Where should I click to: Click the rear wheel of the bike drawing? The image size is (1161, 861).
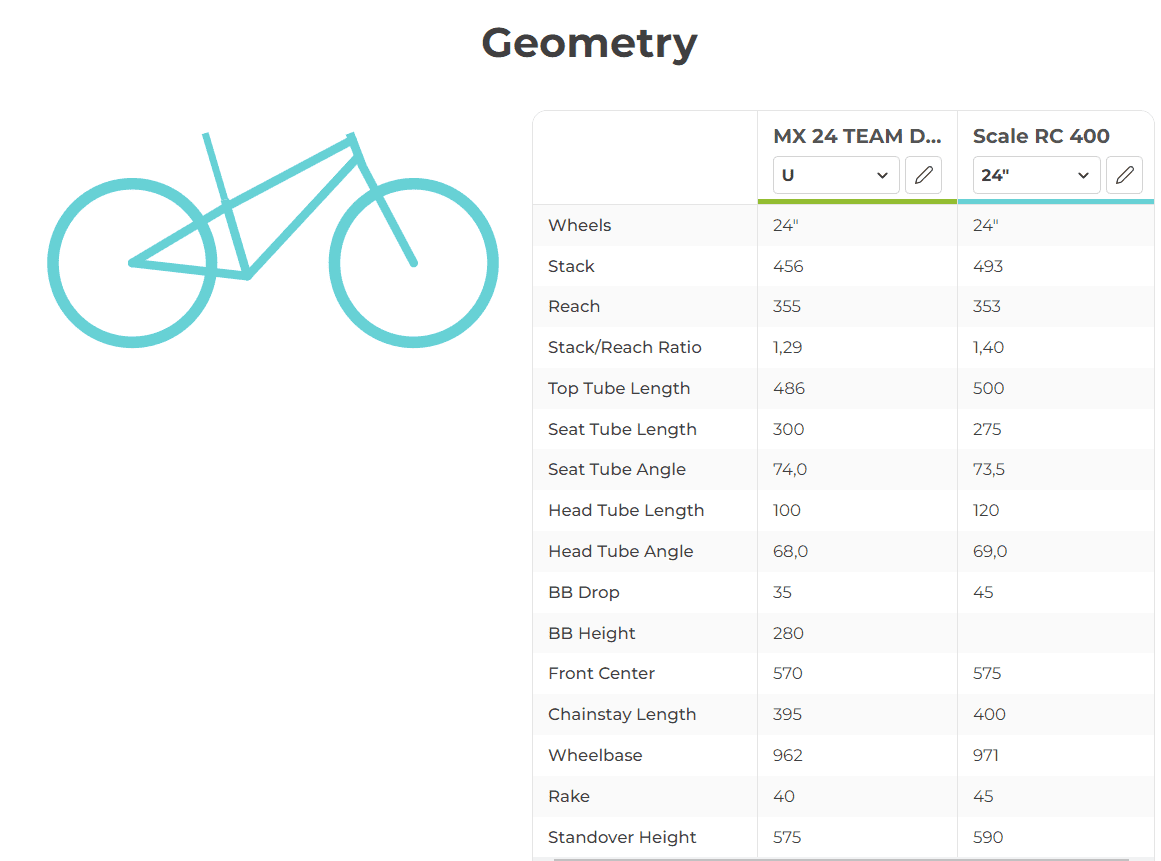click(x=133, y=262)
